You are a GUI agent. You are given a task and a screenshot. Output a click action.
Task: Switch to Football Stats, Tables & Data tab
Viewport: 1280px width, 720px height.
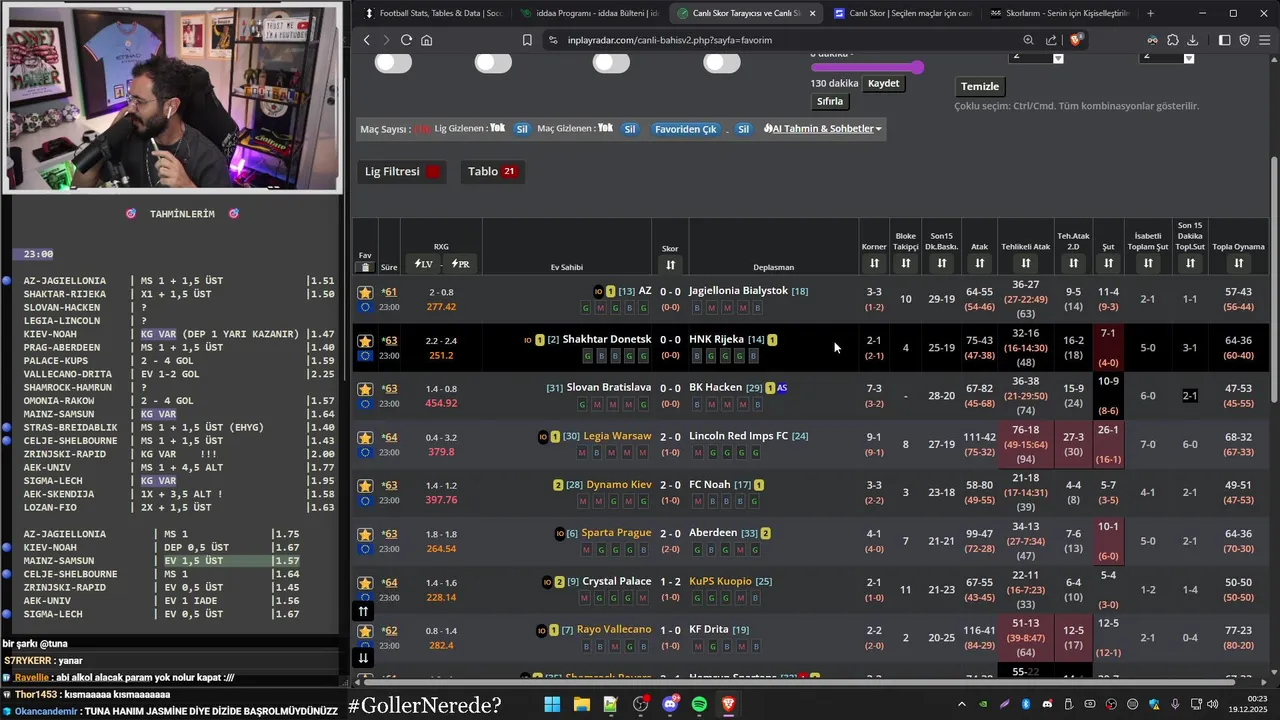coord(433,13)
